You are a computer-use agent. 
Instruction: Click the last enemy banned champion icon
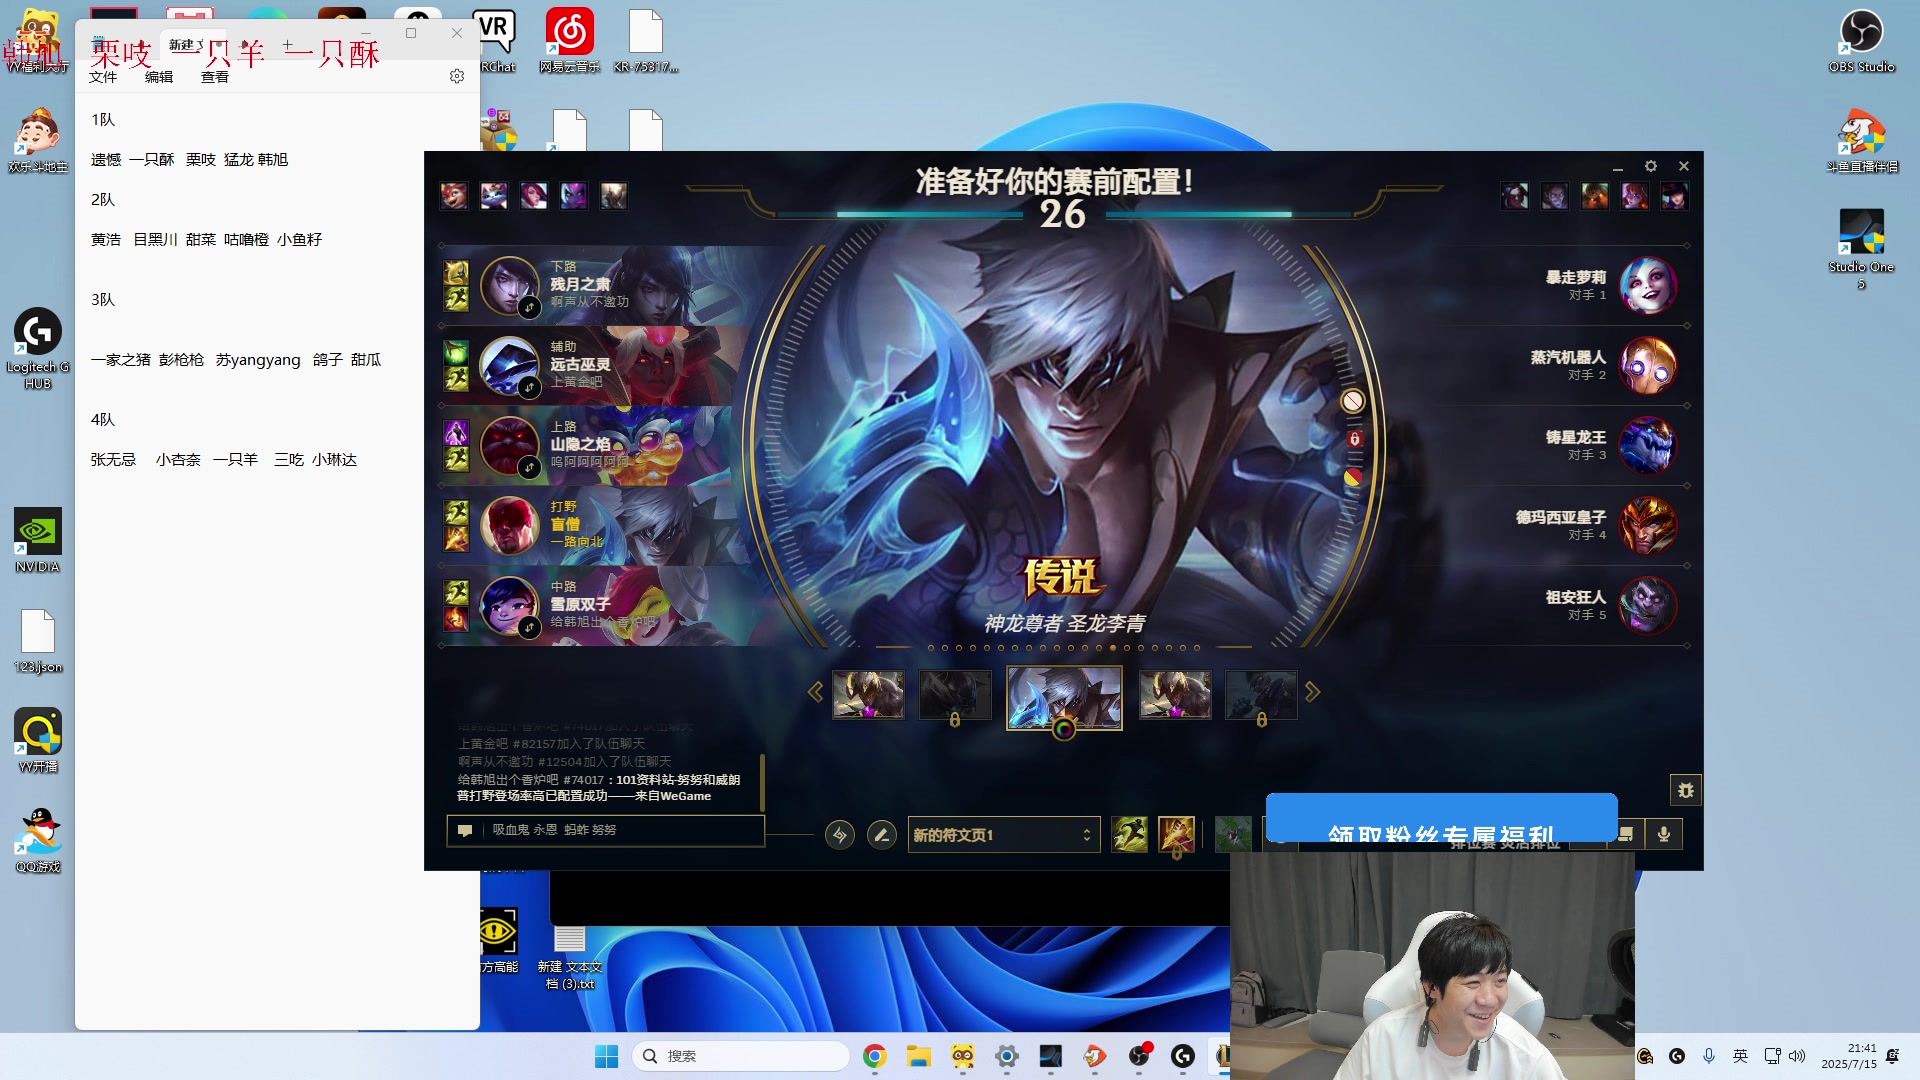(x=1675, y=196)
